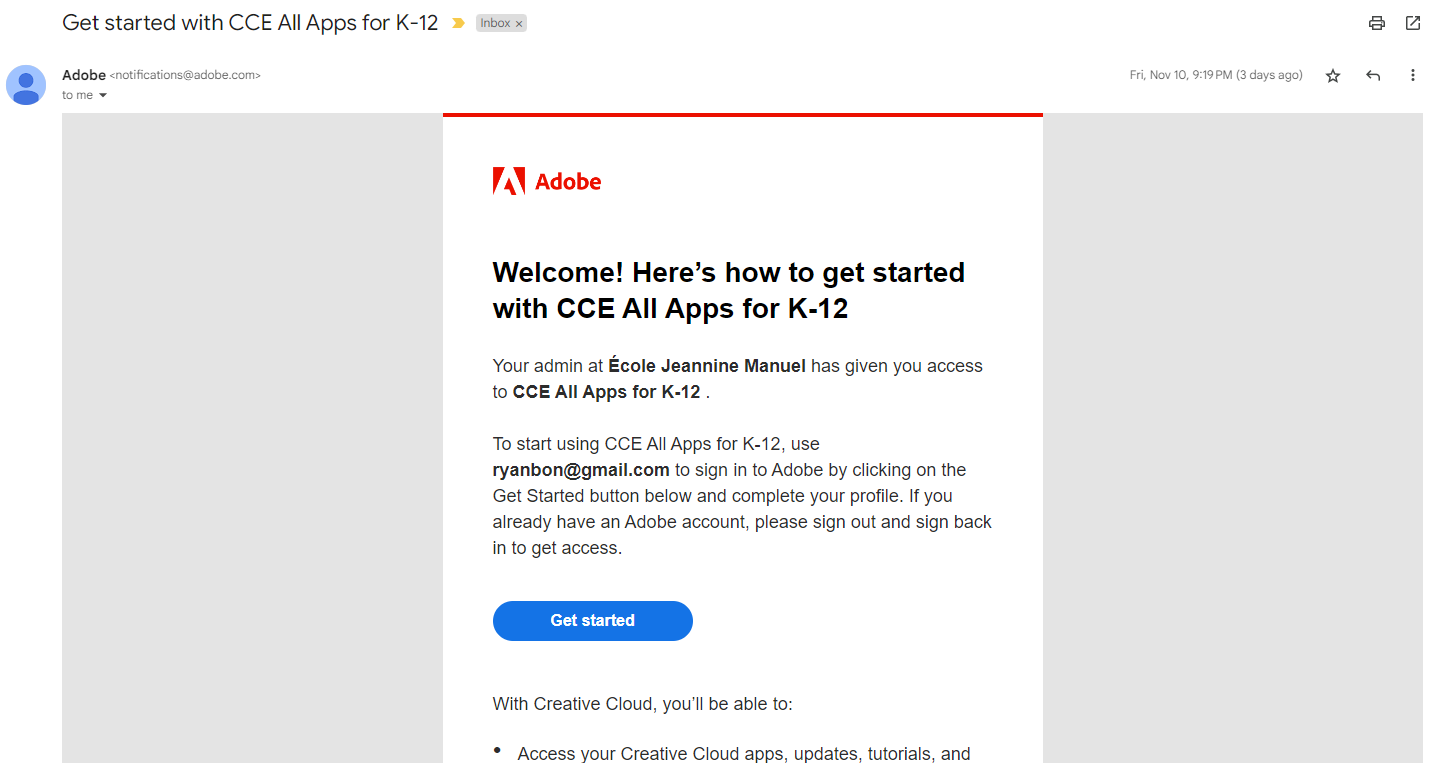1438x763 pixels.
Task: Click the email subject line title
Action: tap(250, 23)
